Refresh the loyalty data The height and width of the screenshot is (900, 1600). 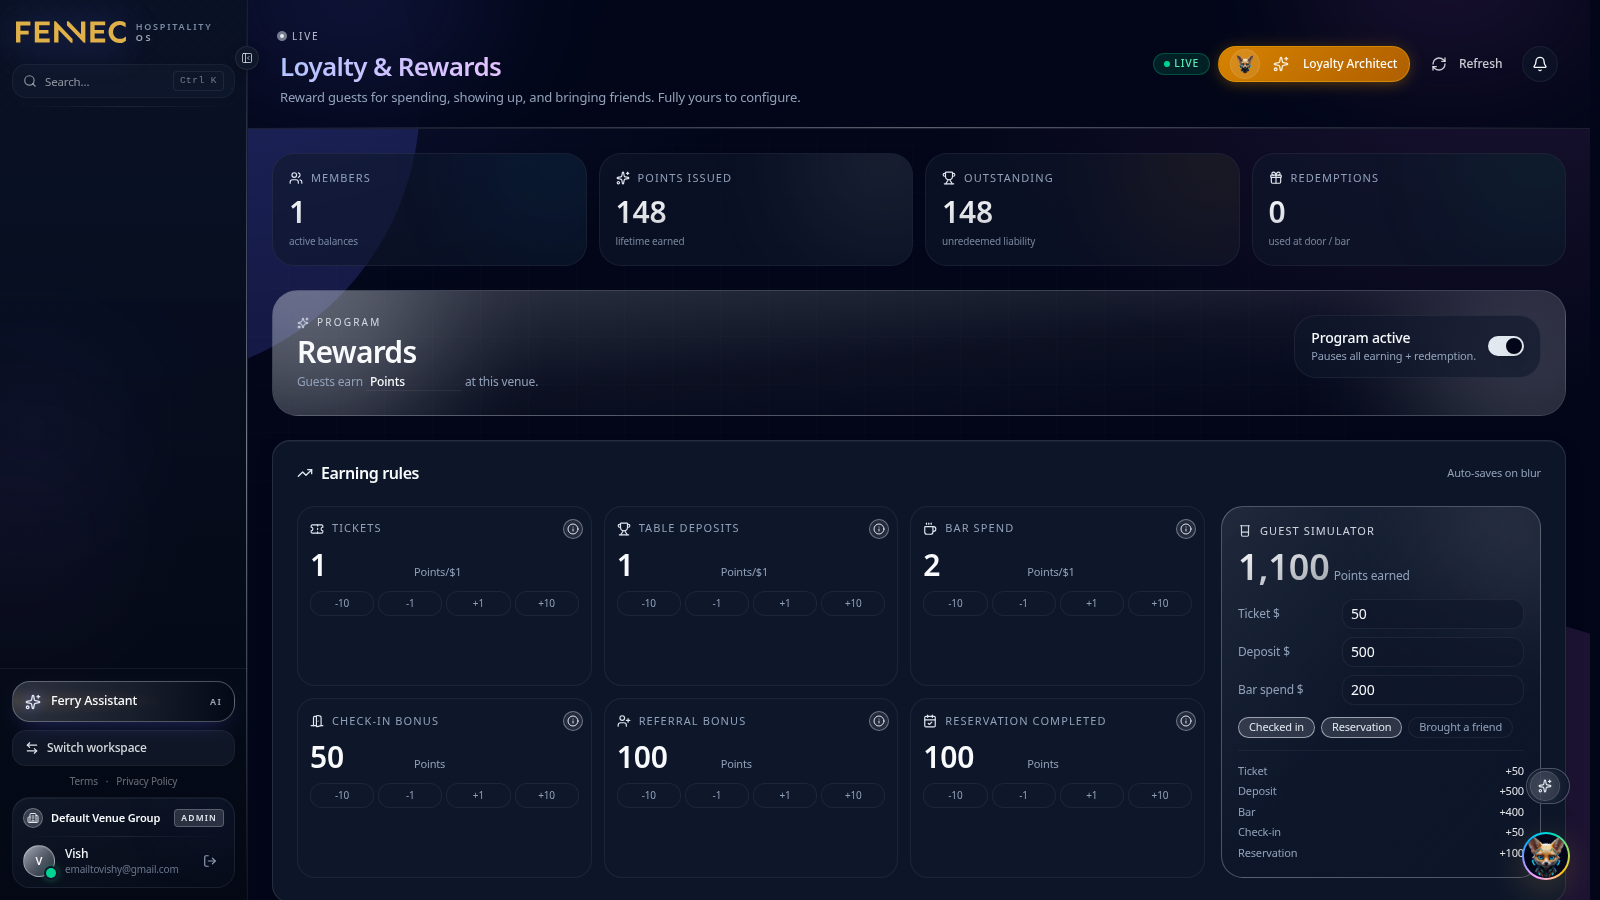(1467, 64)
